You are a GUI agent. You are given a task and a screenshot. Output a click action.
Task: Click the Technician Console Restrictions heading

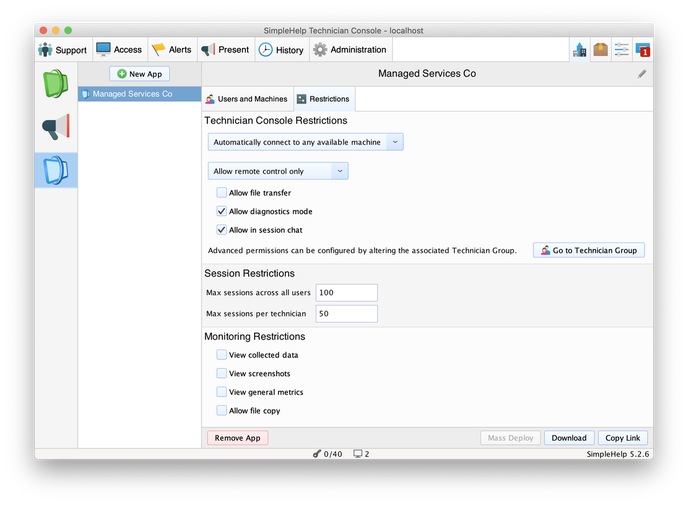point(276,121)
